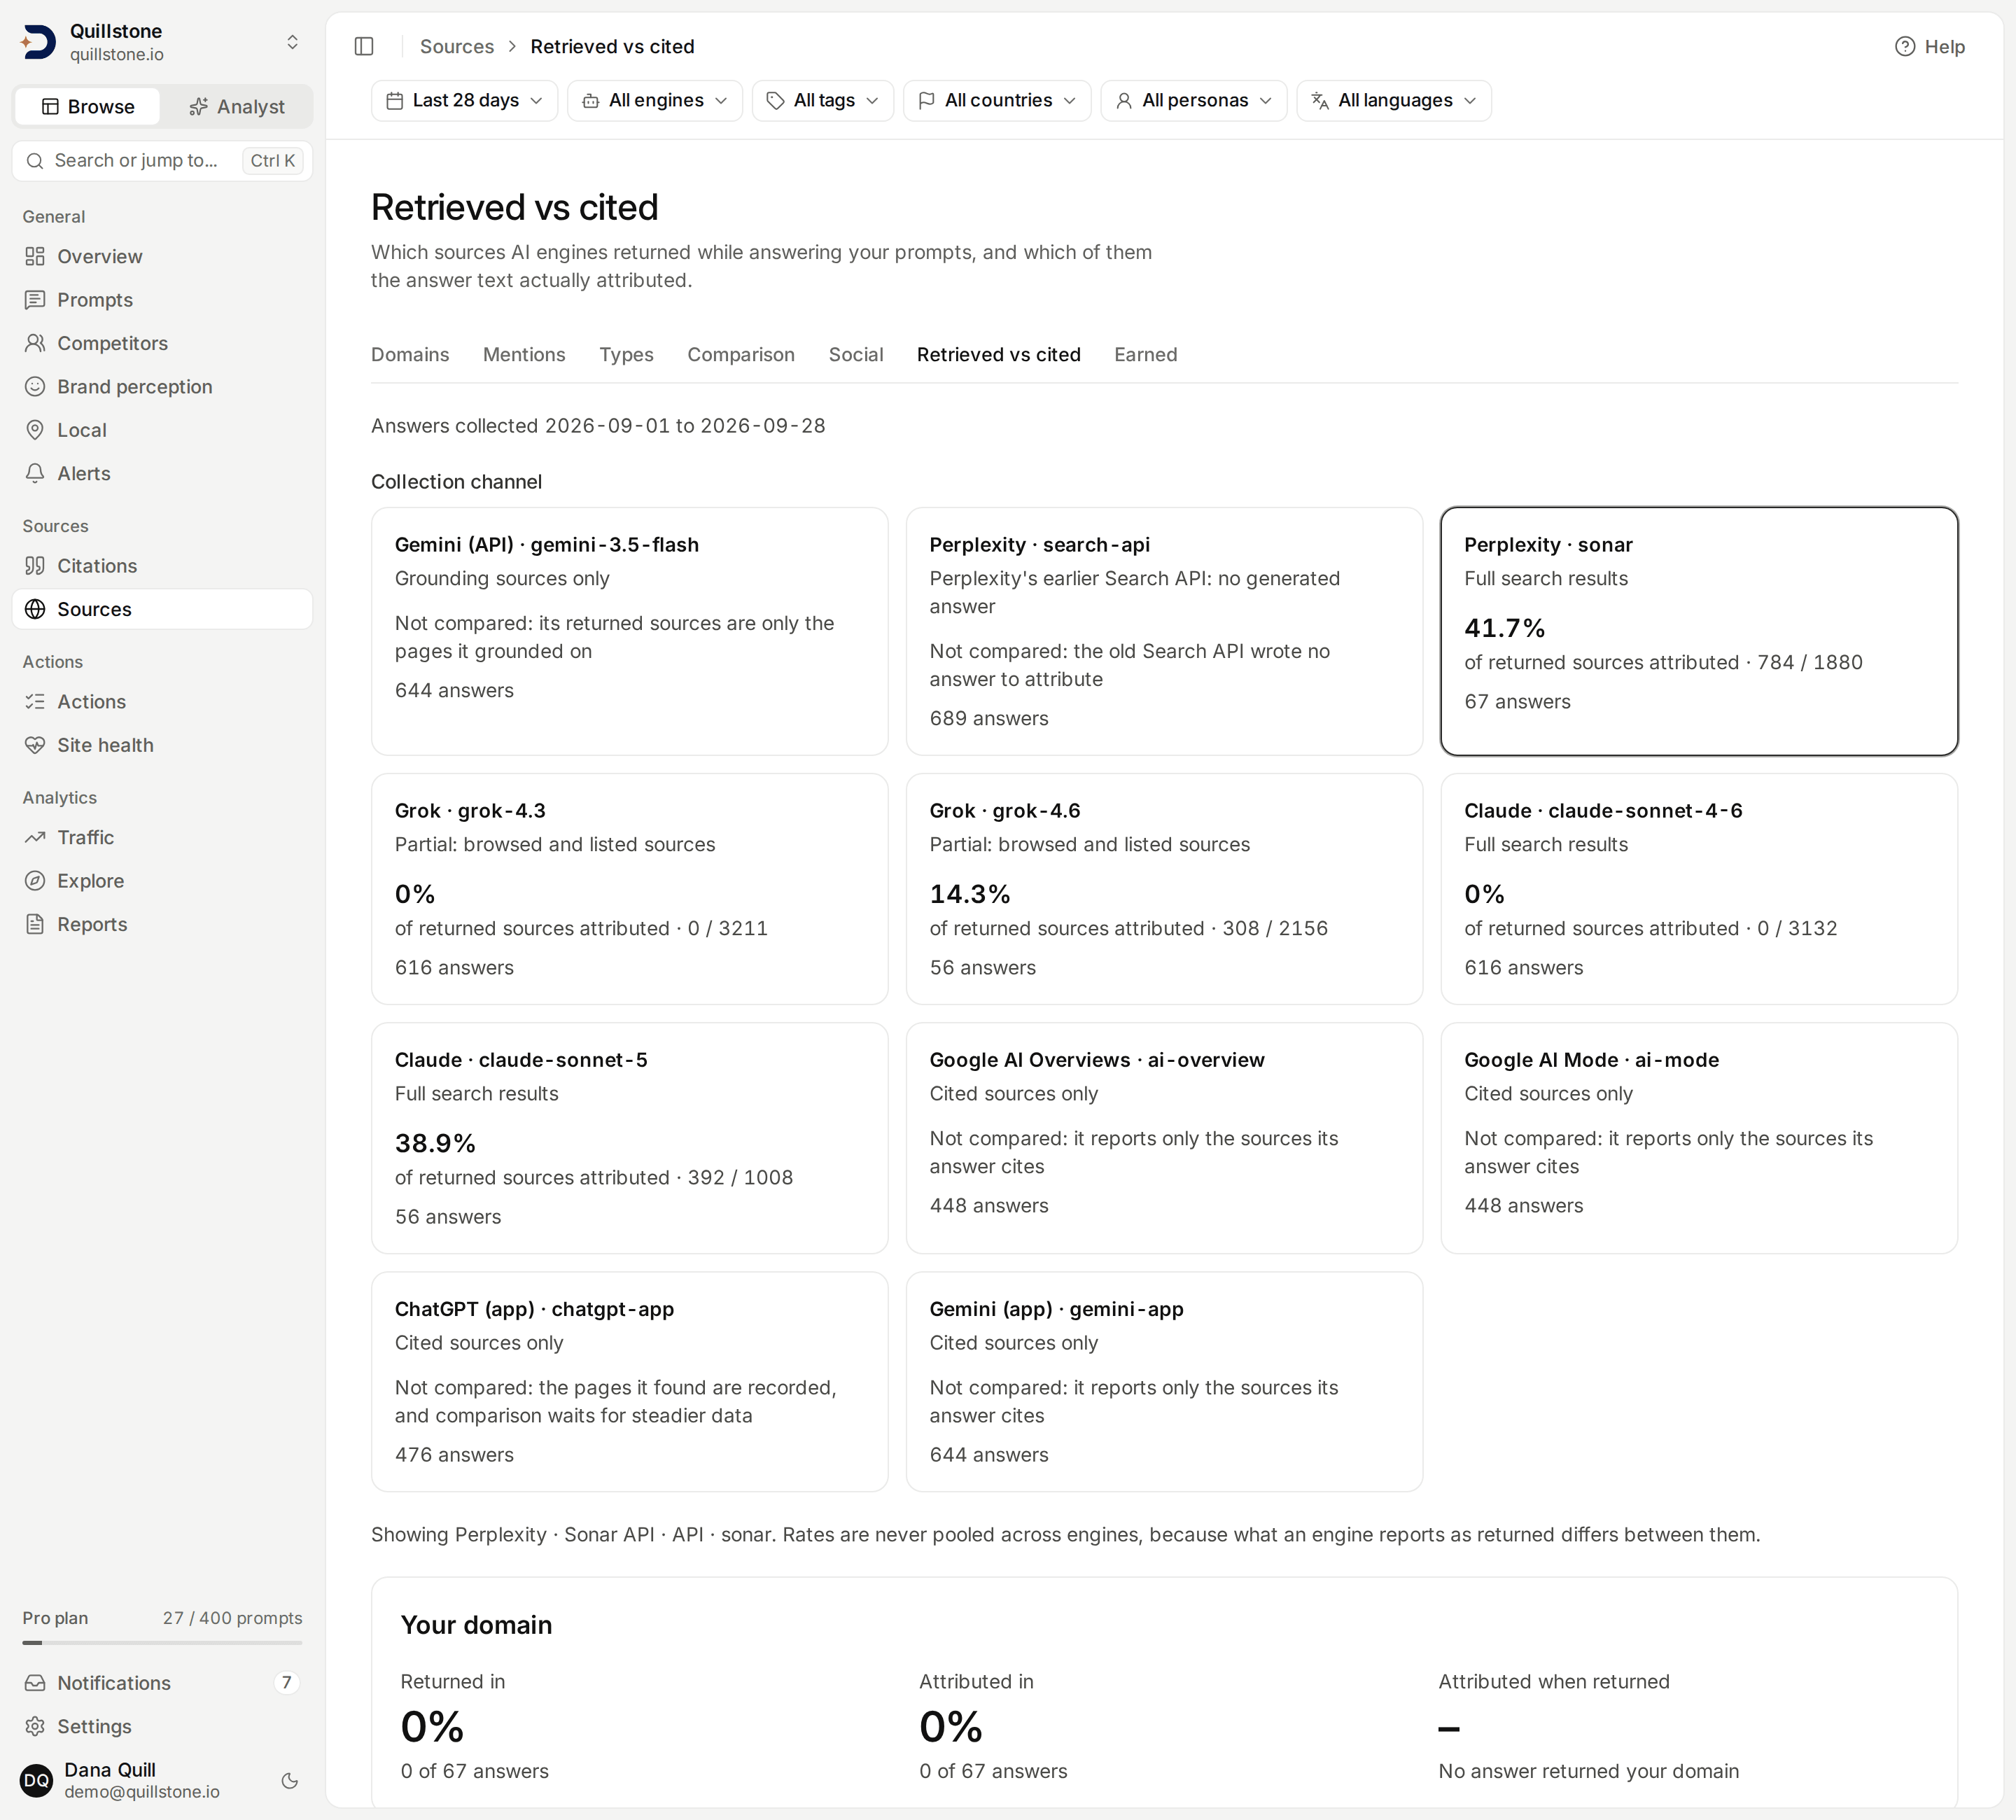
Task: Open the Site health heart icon
Action: point(35,745)
